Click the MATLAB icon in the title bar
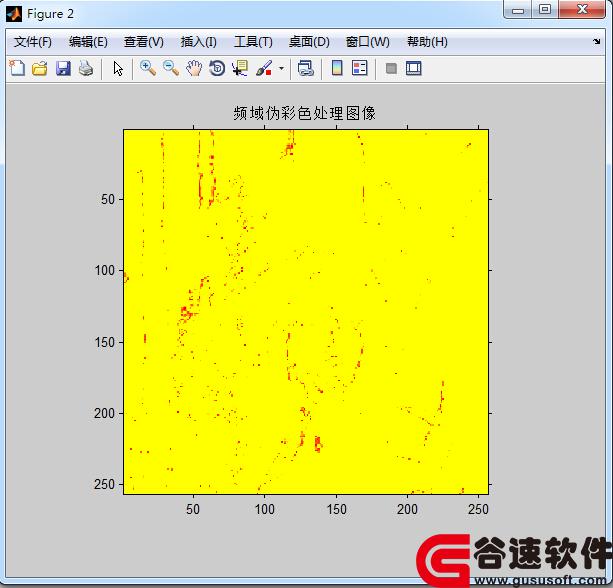 14,14
